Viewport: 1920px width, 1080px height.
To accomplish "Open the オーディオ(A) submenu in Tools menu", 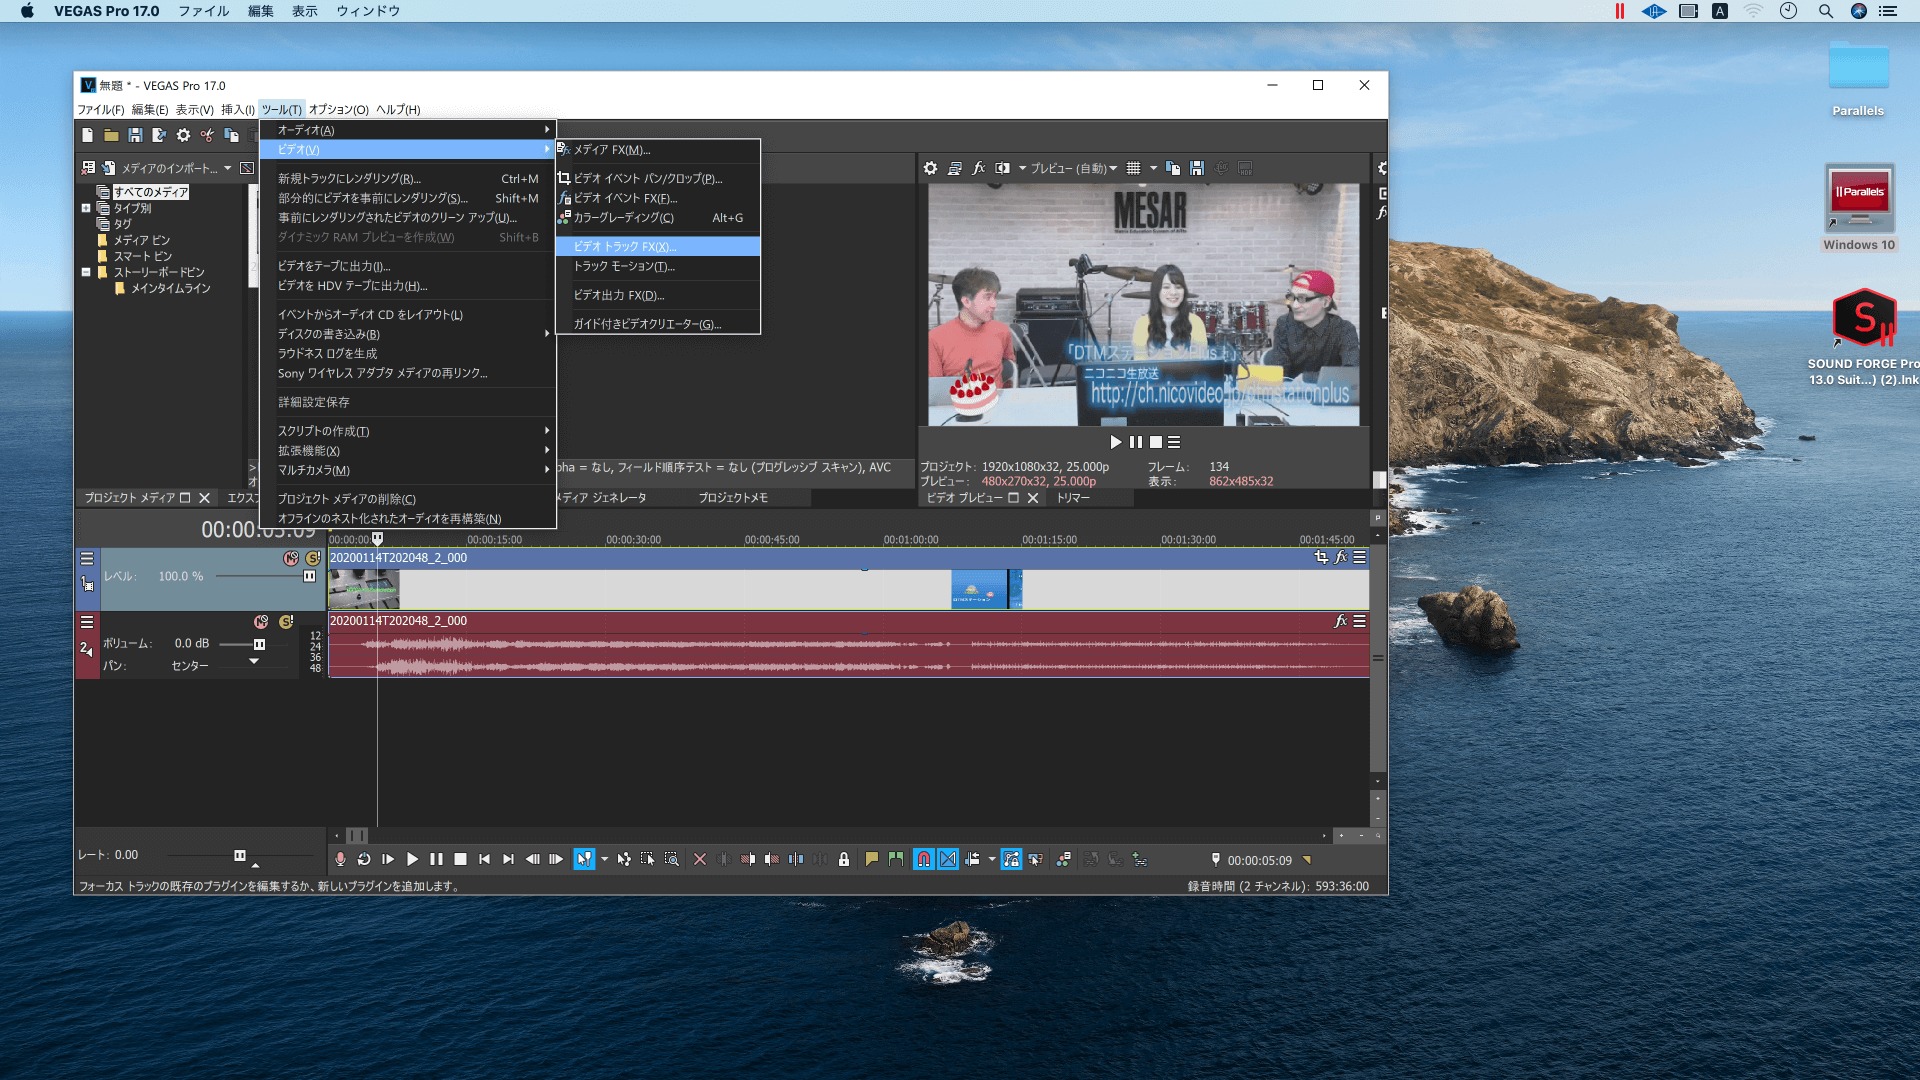I will click(x=408, y=130).
